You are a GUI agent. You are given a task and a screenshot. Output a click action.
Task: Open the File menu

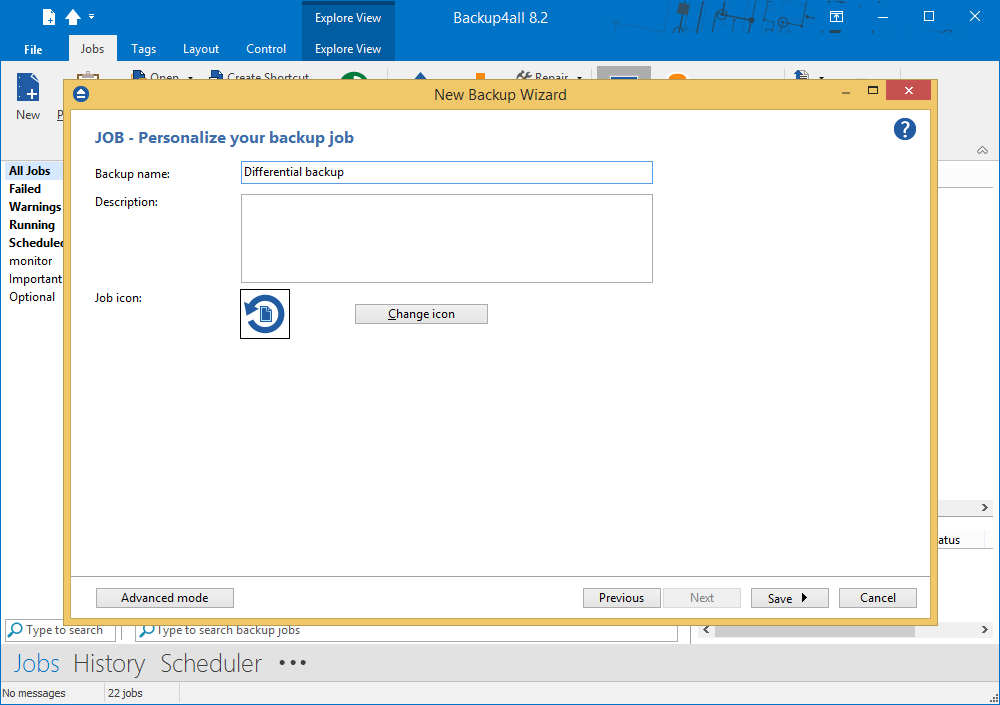tap(33, 49)
